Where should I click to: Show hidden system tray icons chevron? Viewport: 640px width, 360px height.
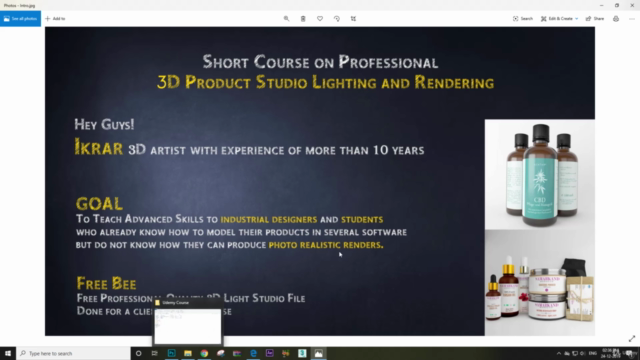[558, 353]
